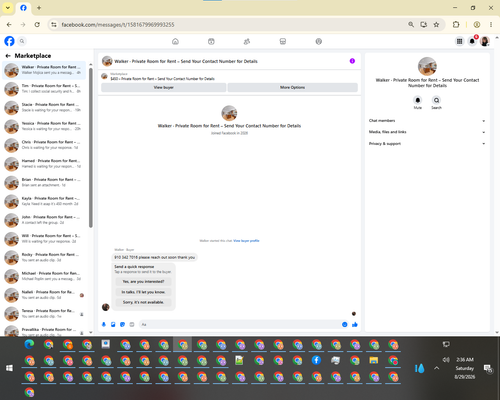Send quick reply In talks, I'll let you know
The image size is (500, 400).
click(143, 292)
